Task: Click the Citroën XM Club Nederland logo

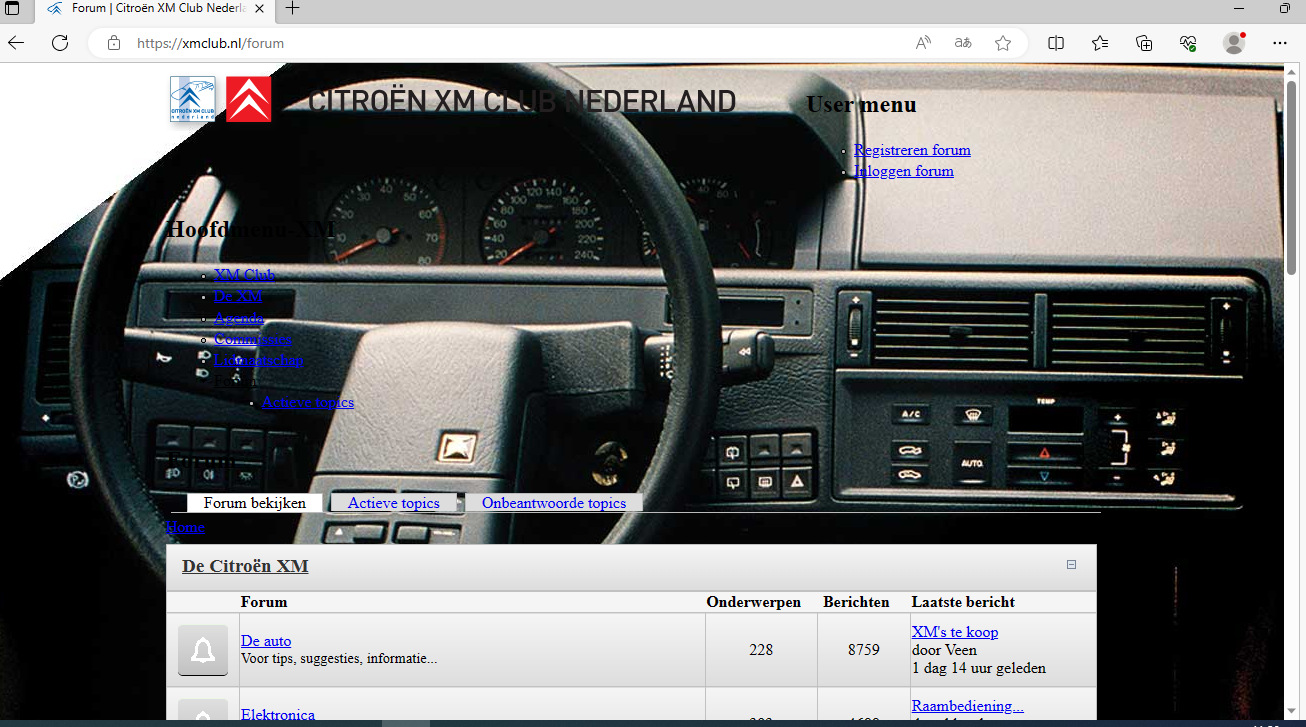Action: click(192, 99)
